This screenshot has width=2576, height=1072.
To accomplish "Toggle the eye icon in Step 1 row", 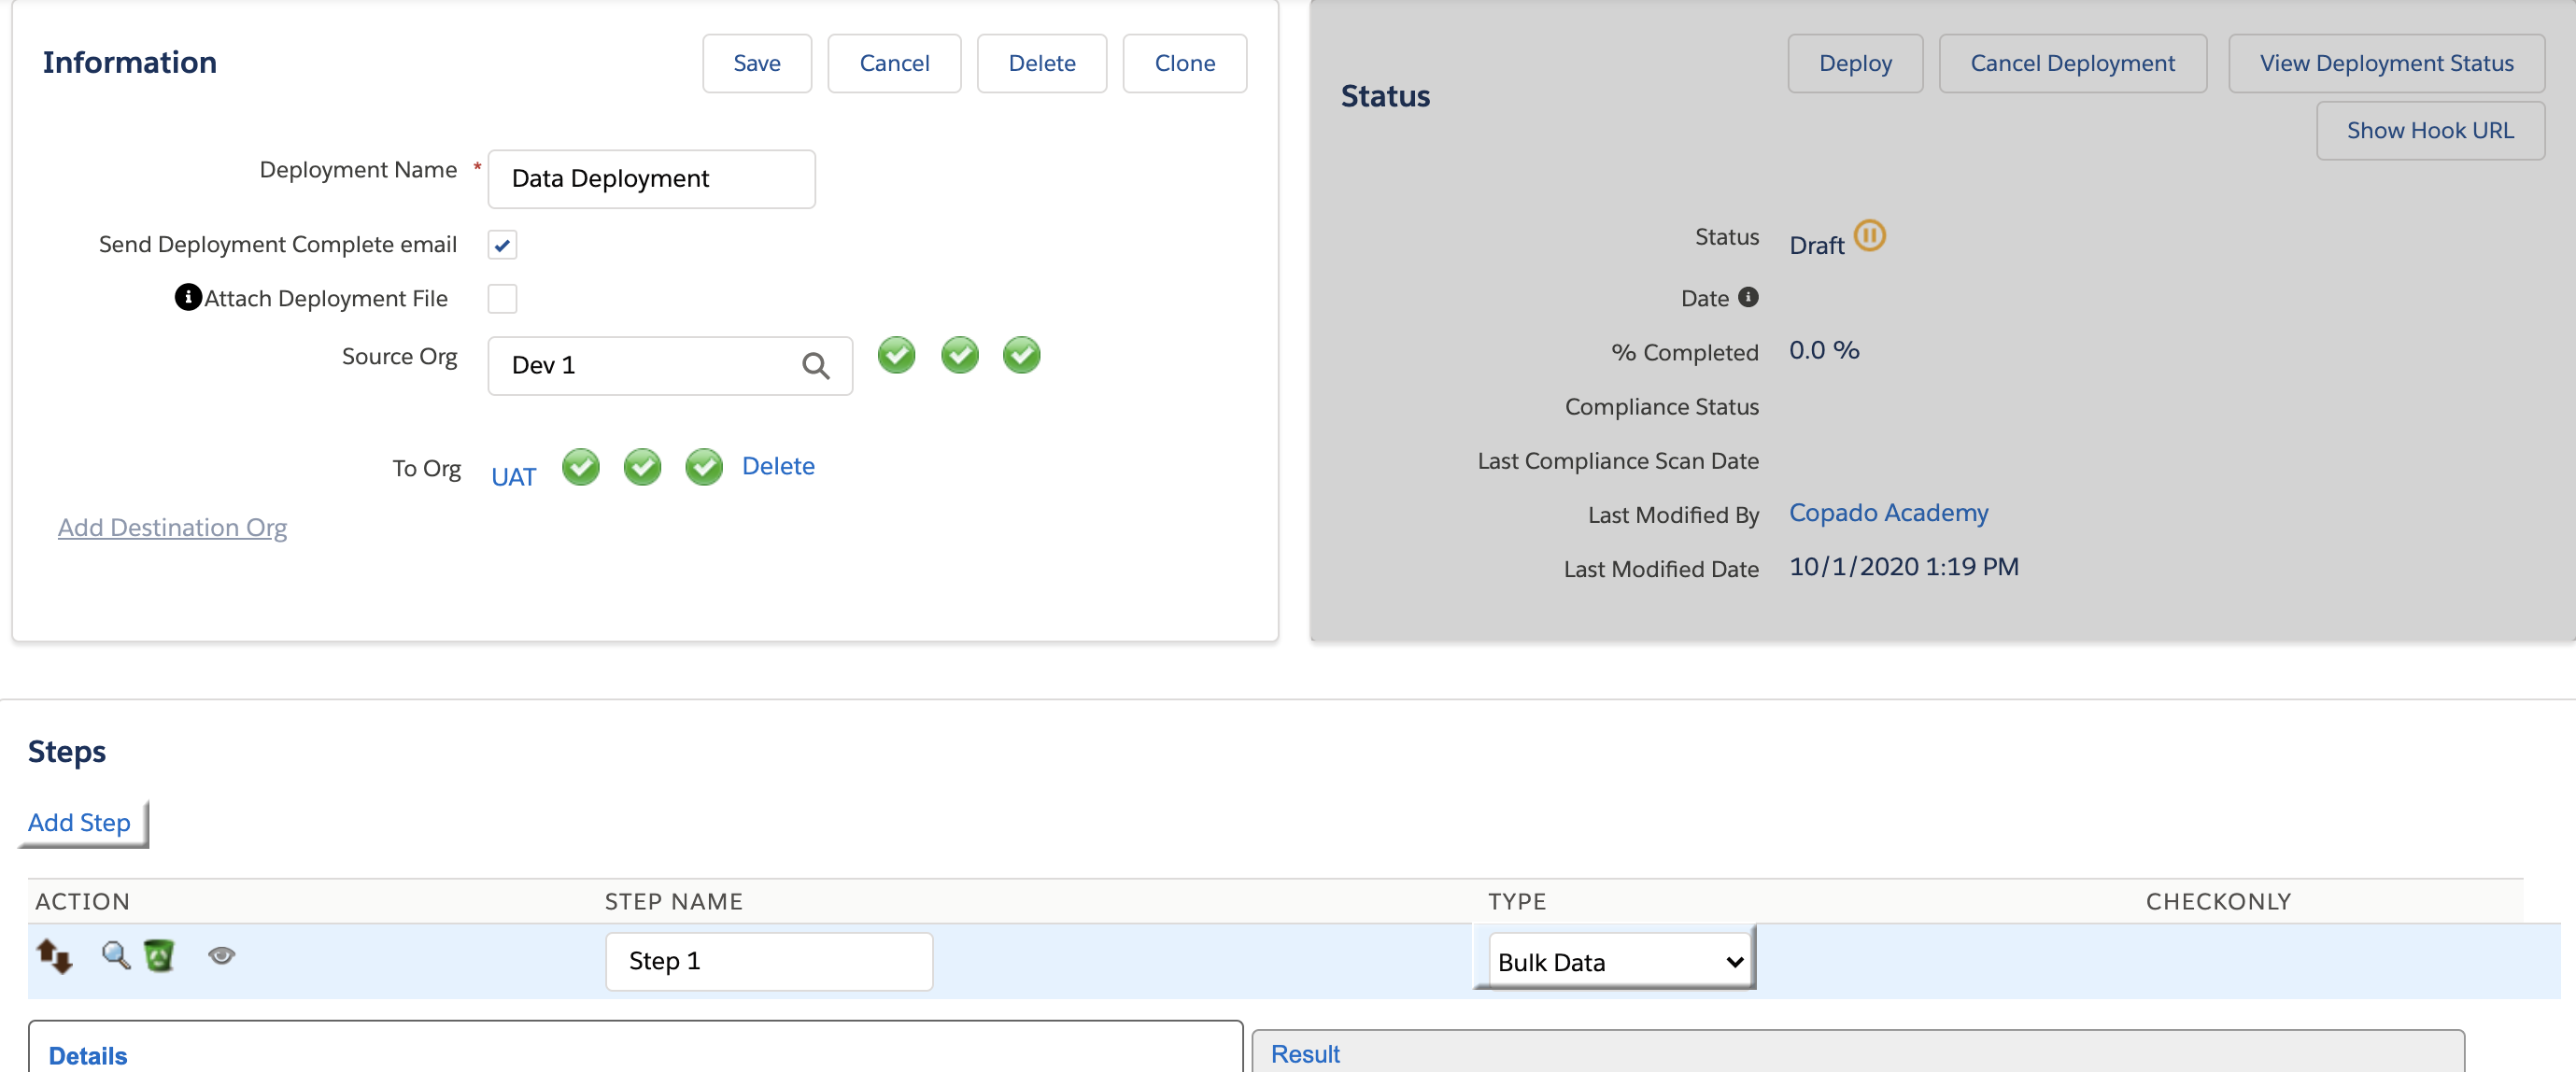I will coord(221,955).
